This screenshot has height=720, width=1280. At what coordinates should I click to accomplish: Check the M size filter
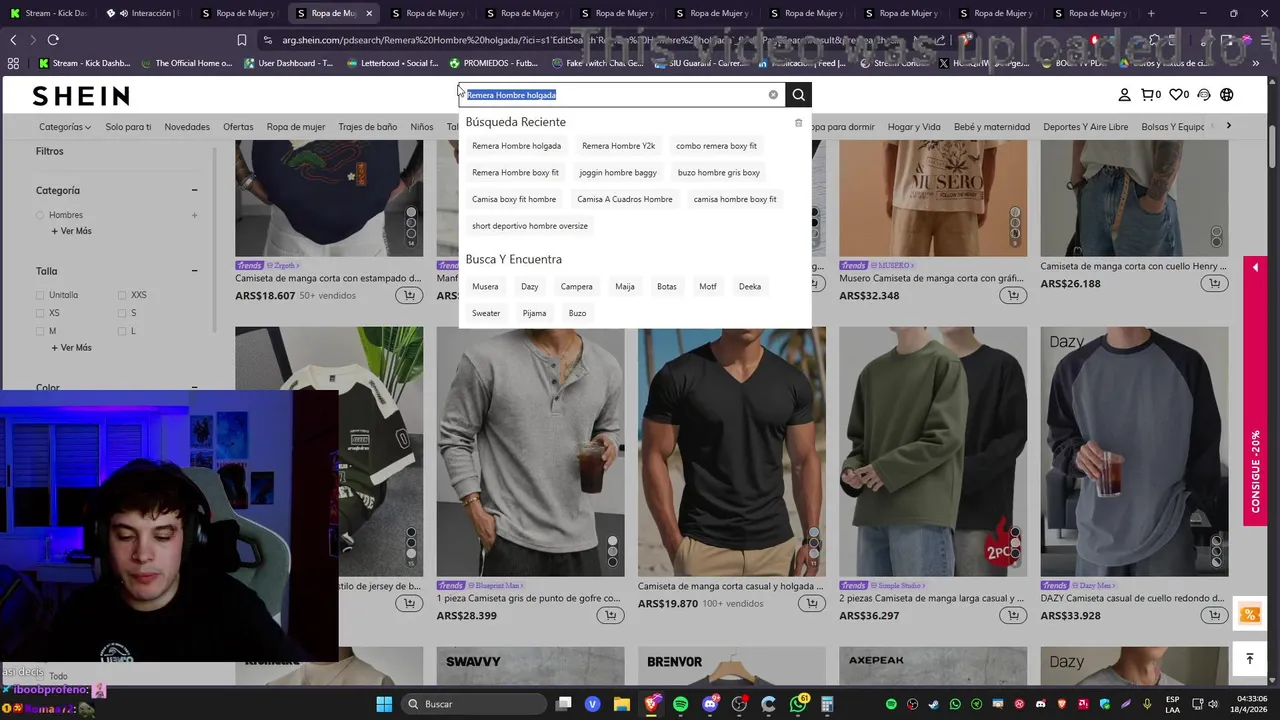click(x=40, y=331)
